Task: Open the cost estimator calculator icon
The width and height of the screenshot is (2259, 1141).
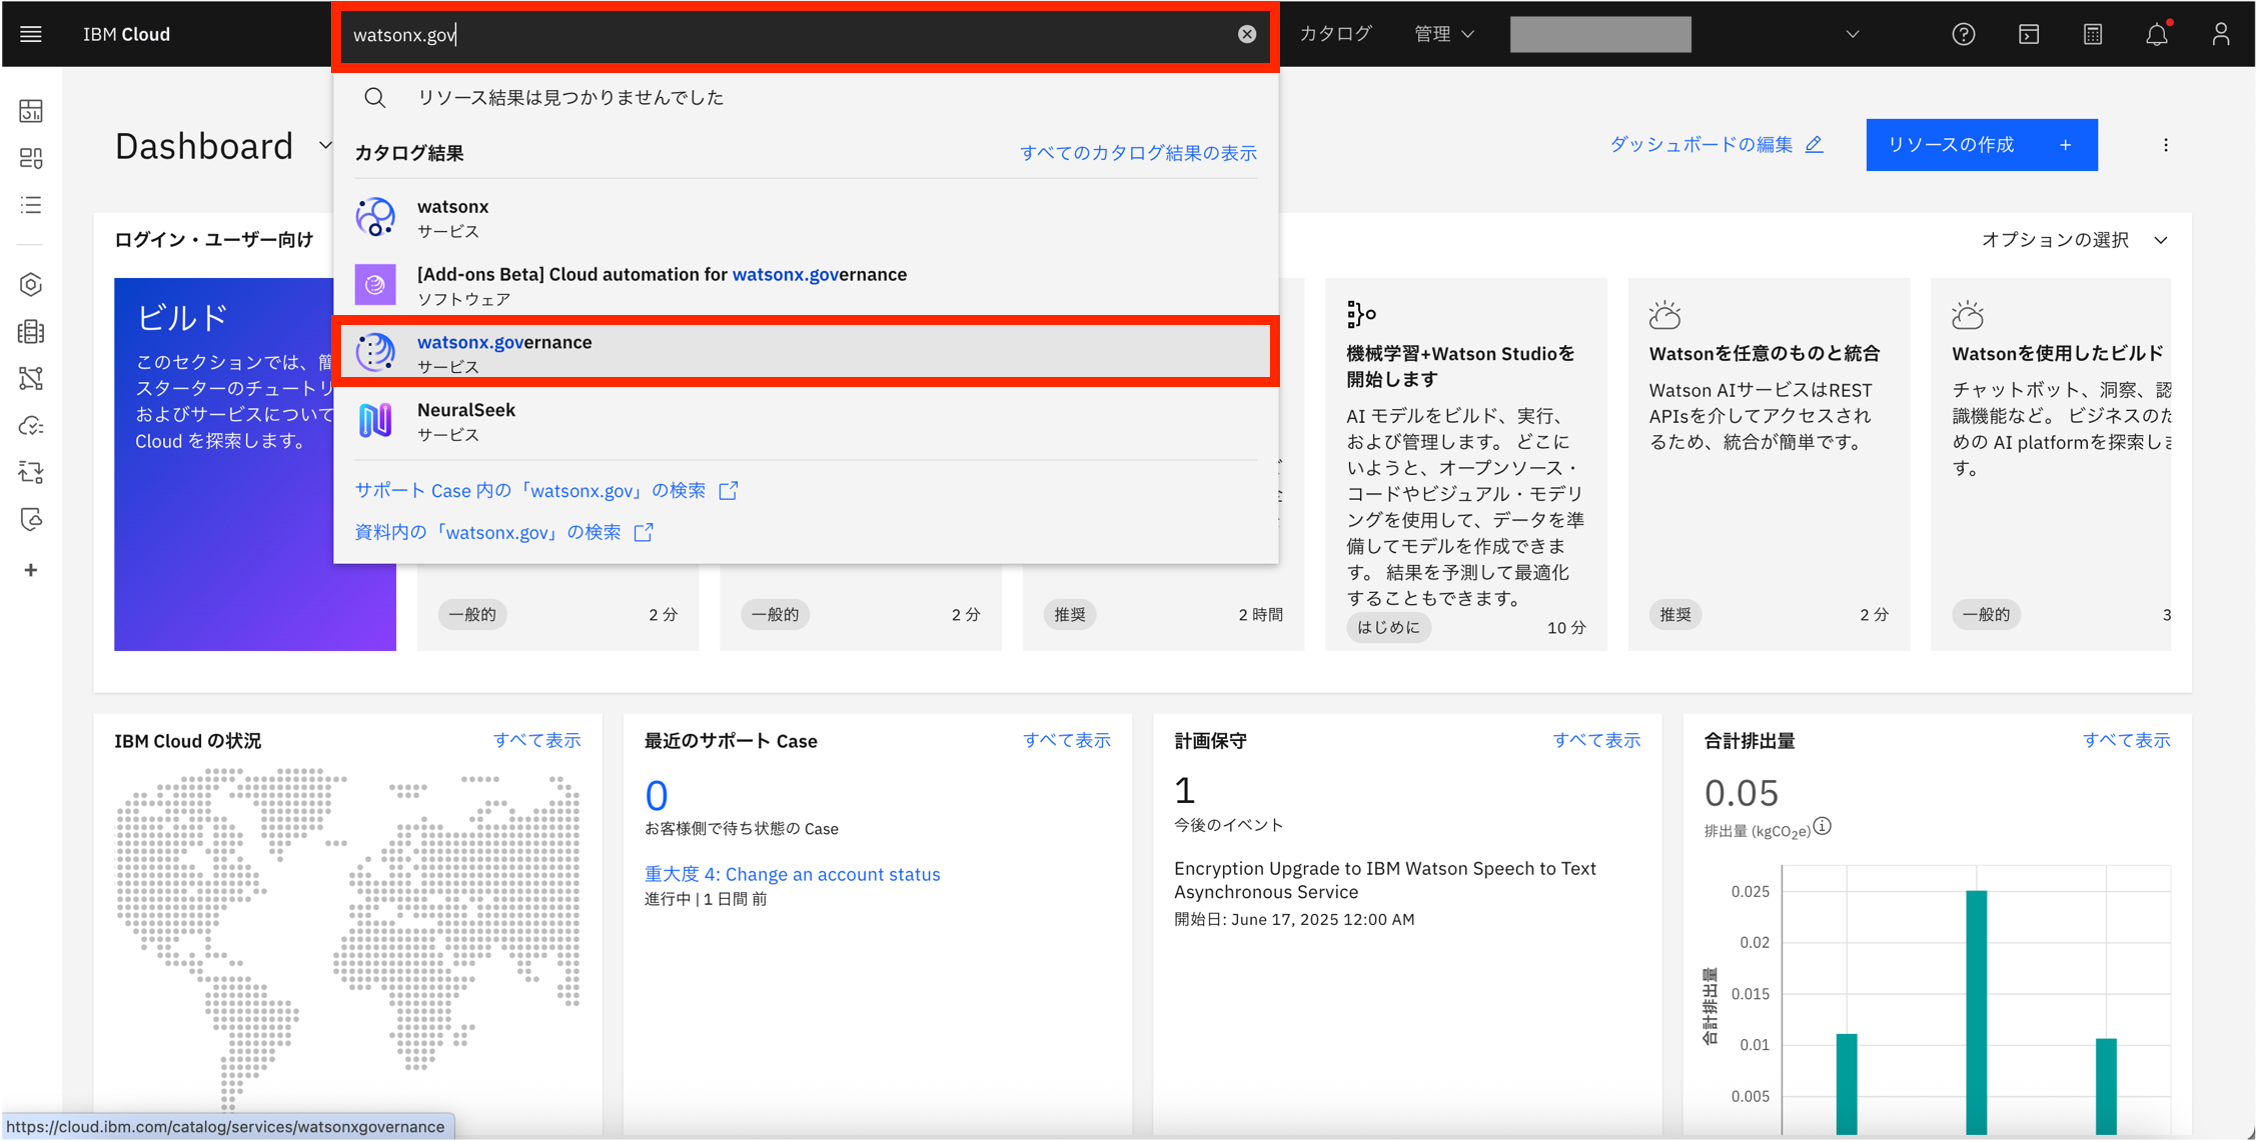Action: click(x=2092, y=34)
